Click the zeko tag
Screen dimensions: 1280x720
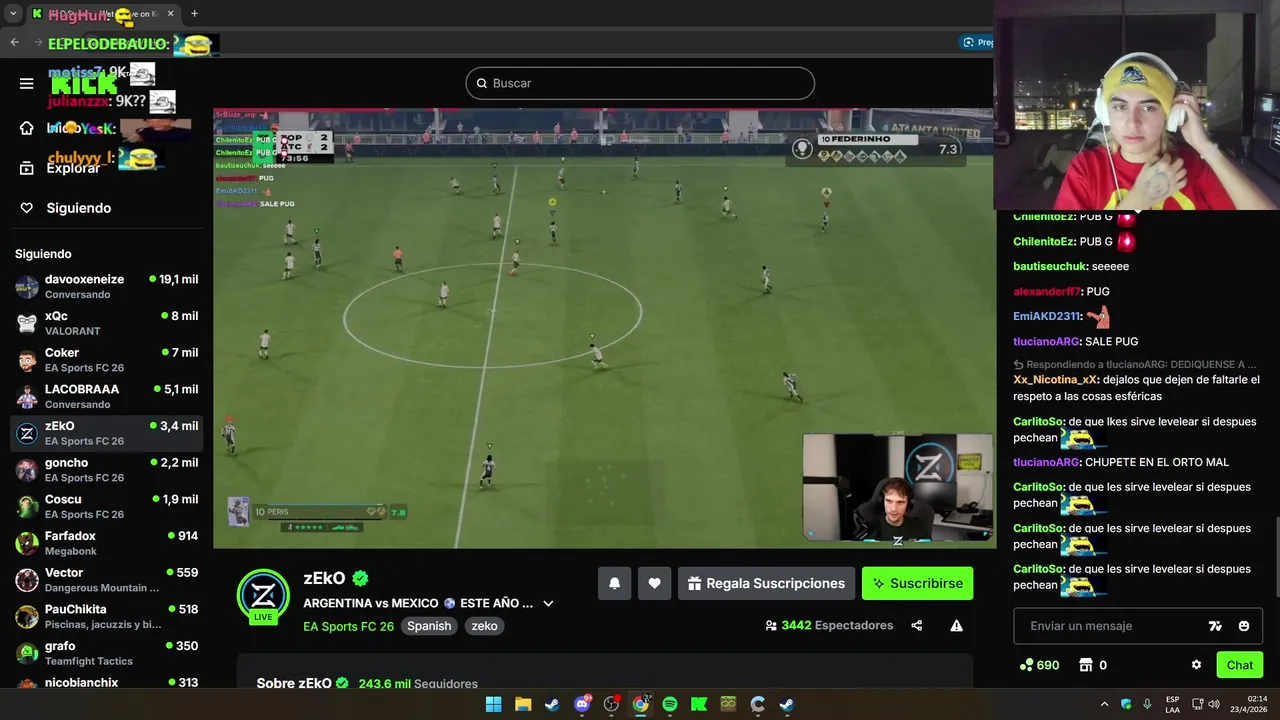484,626
